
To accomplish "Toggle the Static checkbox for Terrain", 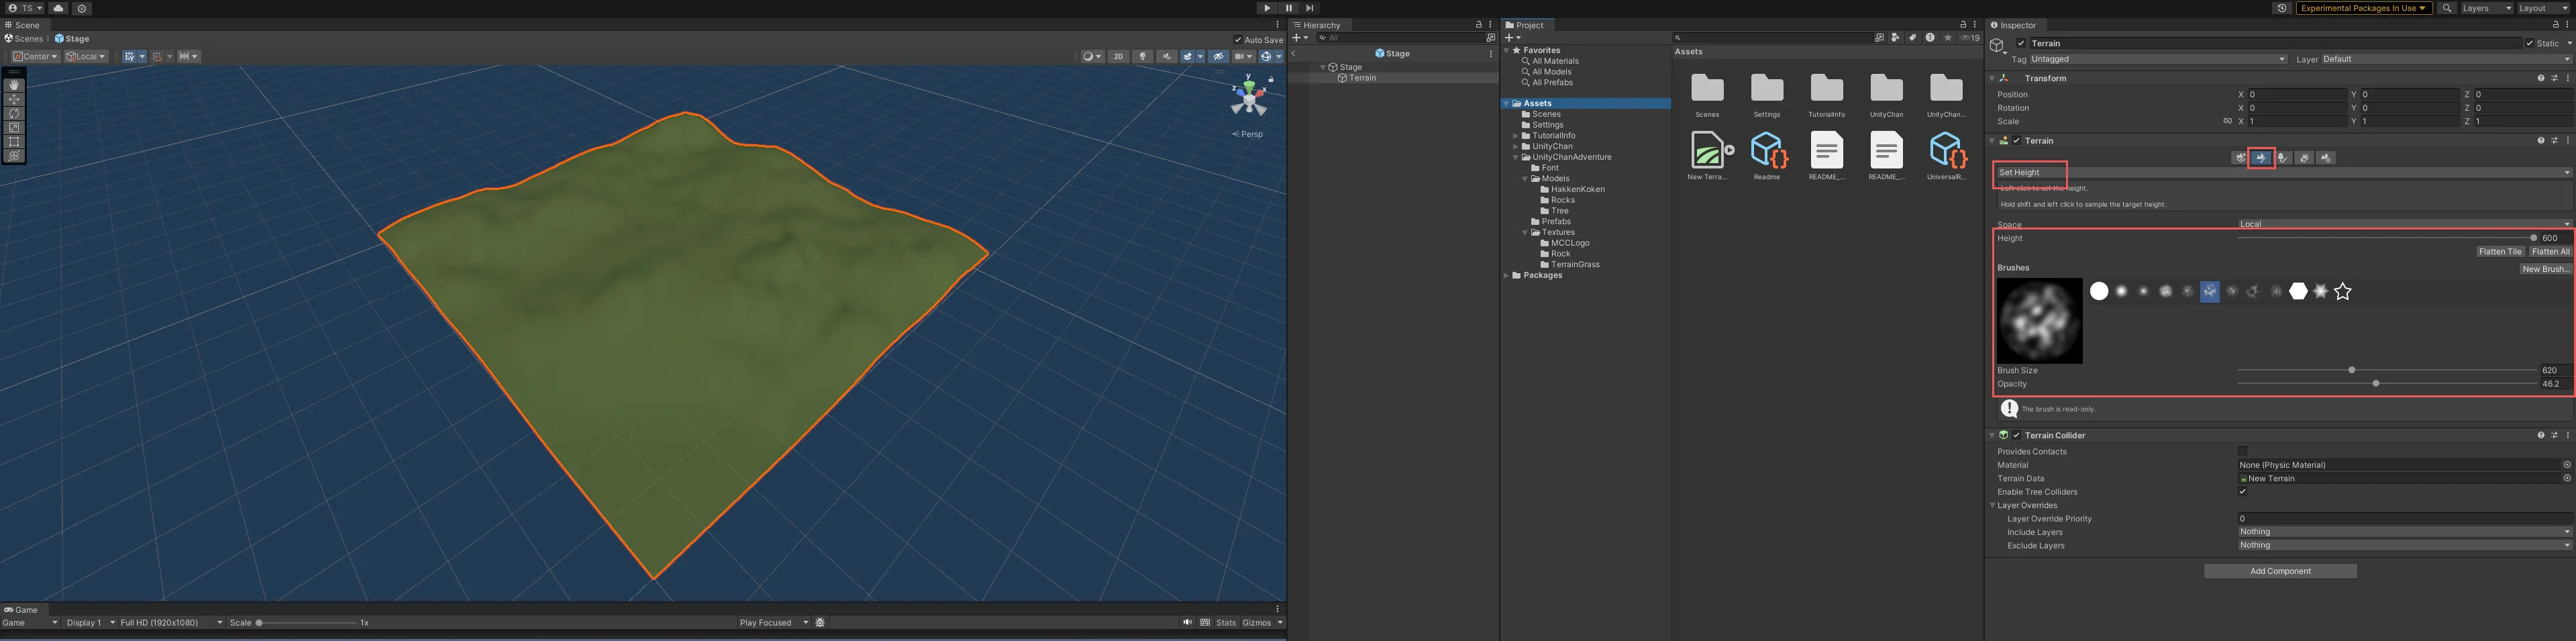I will pyautogui.click(x=2529, y=43).
